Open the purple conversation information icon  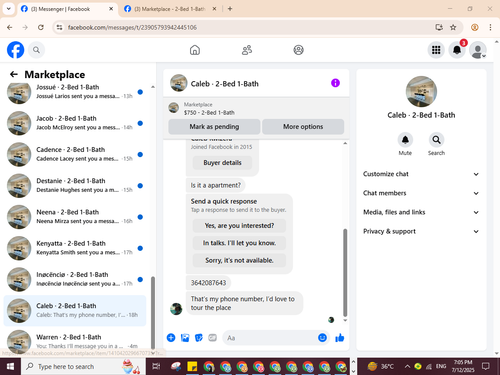coord(335,83)
